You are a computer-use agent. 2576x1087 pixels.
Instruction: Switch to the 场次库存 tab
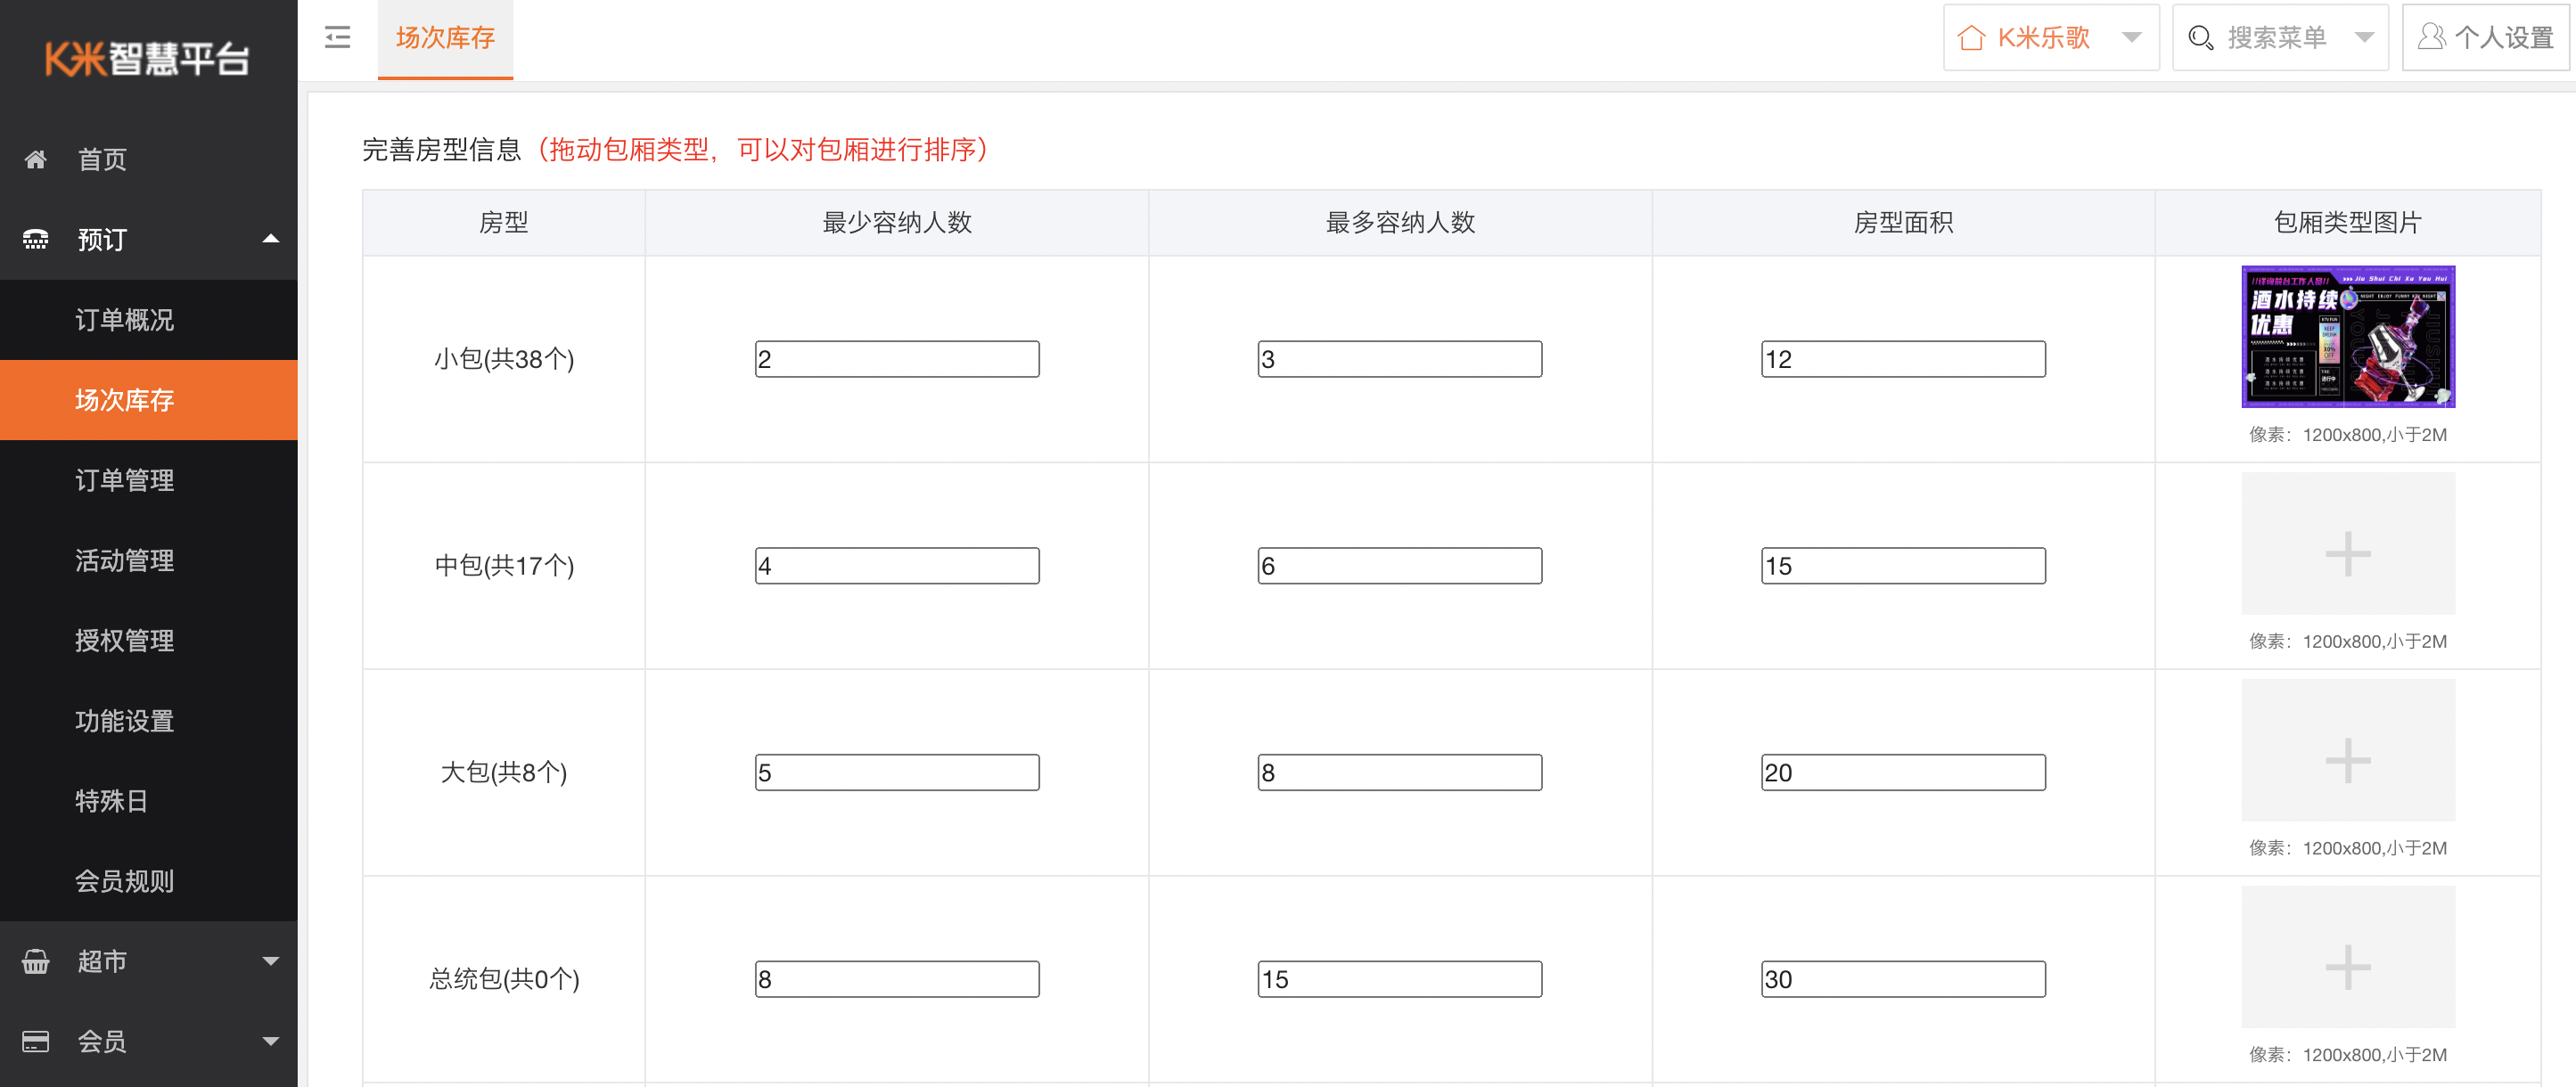(445, 39)
